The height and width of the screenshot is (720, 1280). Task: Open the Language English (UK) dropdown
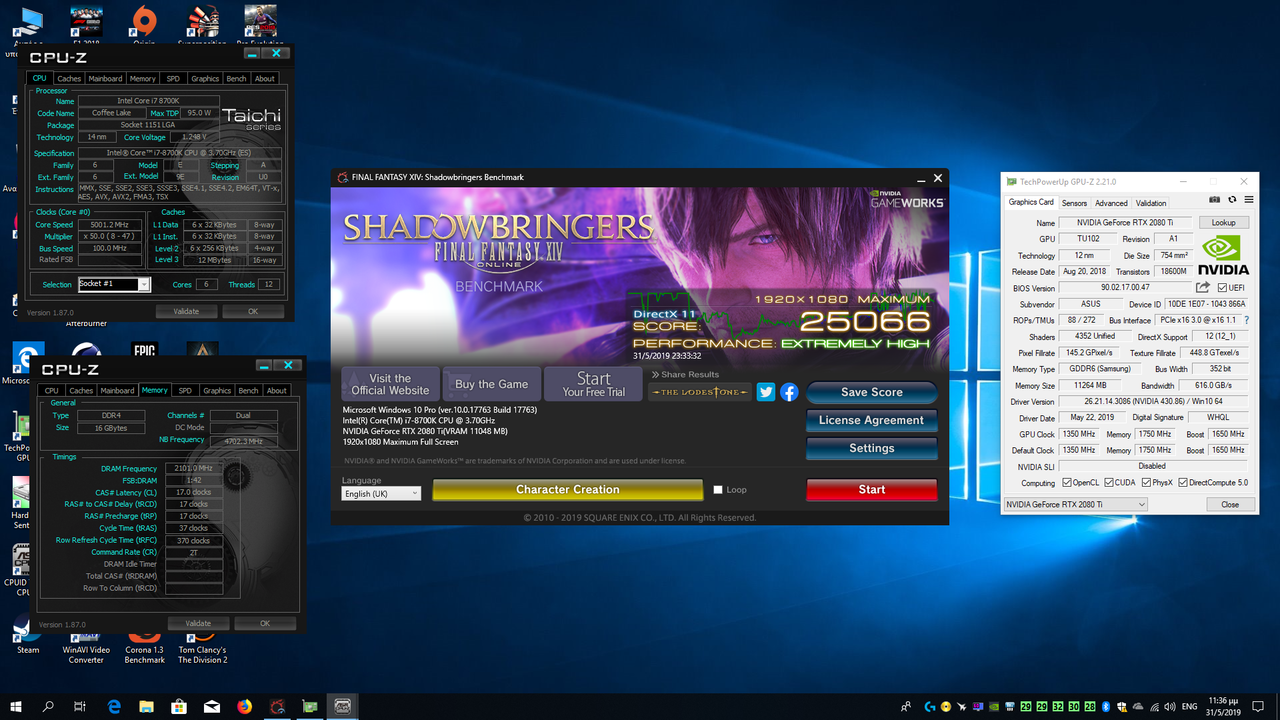[x=381, y=493]
